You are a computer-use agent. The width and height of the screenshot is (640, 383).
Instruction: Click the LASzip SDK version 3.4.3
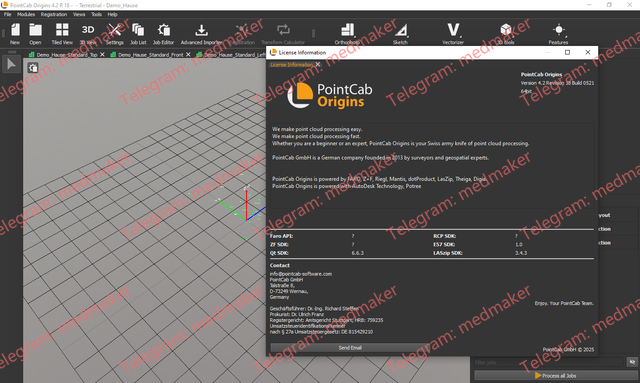click(521, 253)
